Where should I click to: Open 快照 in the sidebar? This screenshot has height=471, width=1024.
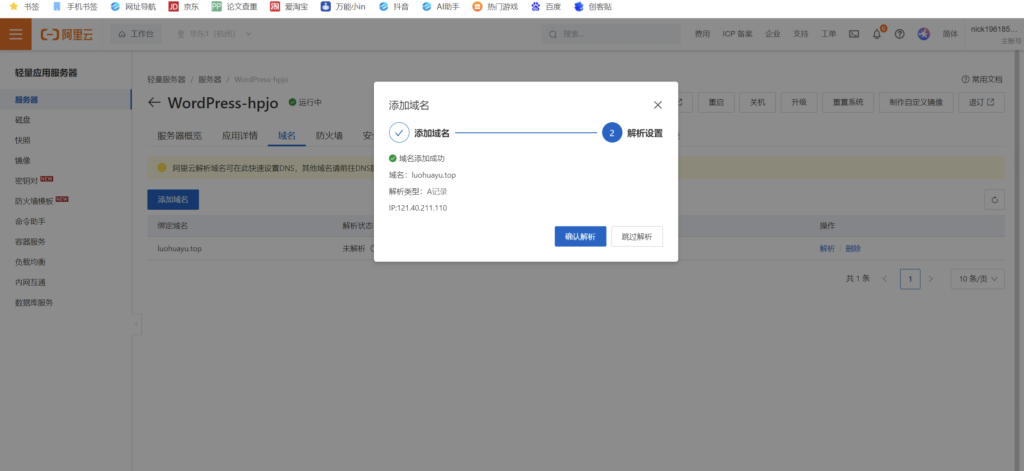coord(23,140)
